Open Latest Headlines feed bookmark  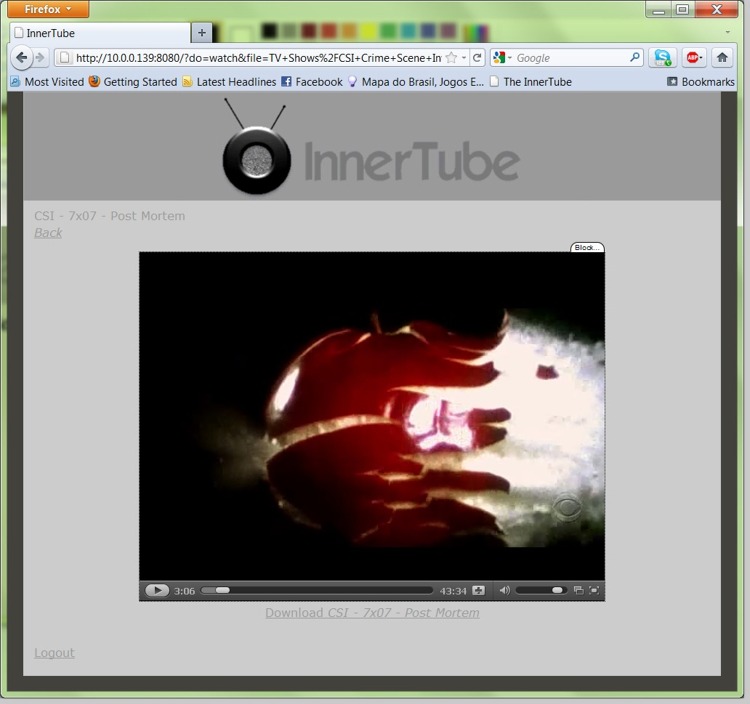pos(230,82)
